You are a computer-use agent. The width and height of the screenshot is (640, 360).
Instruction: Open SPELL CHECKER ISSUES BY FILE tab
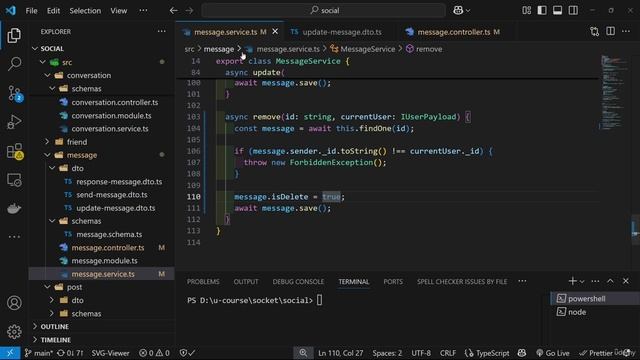click(462, 282)
